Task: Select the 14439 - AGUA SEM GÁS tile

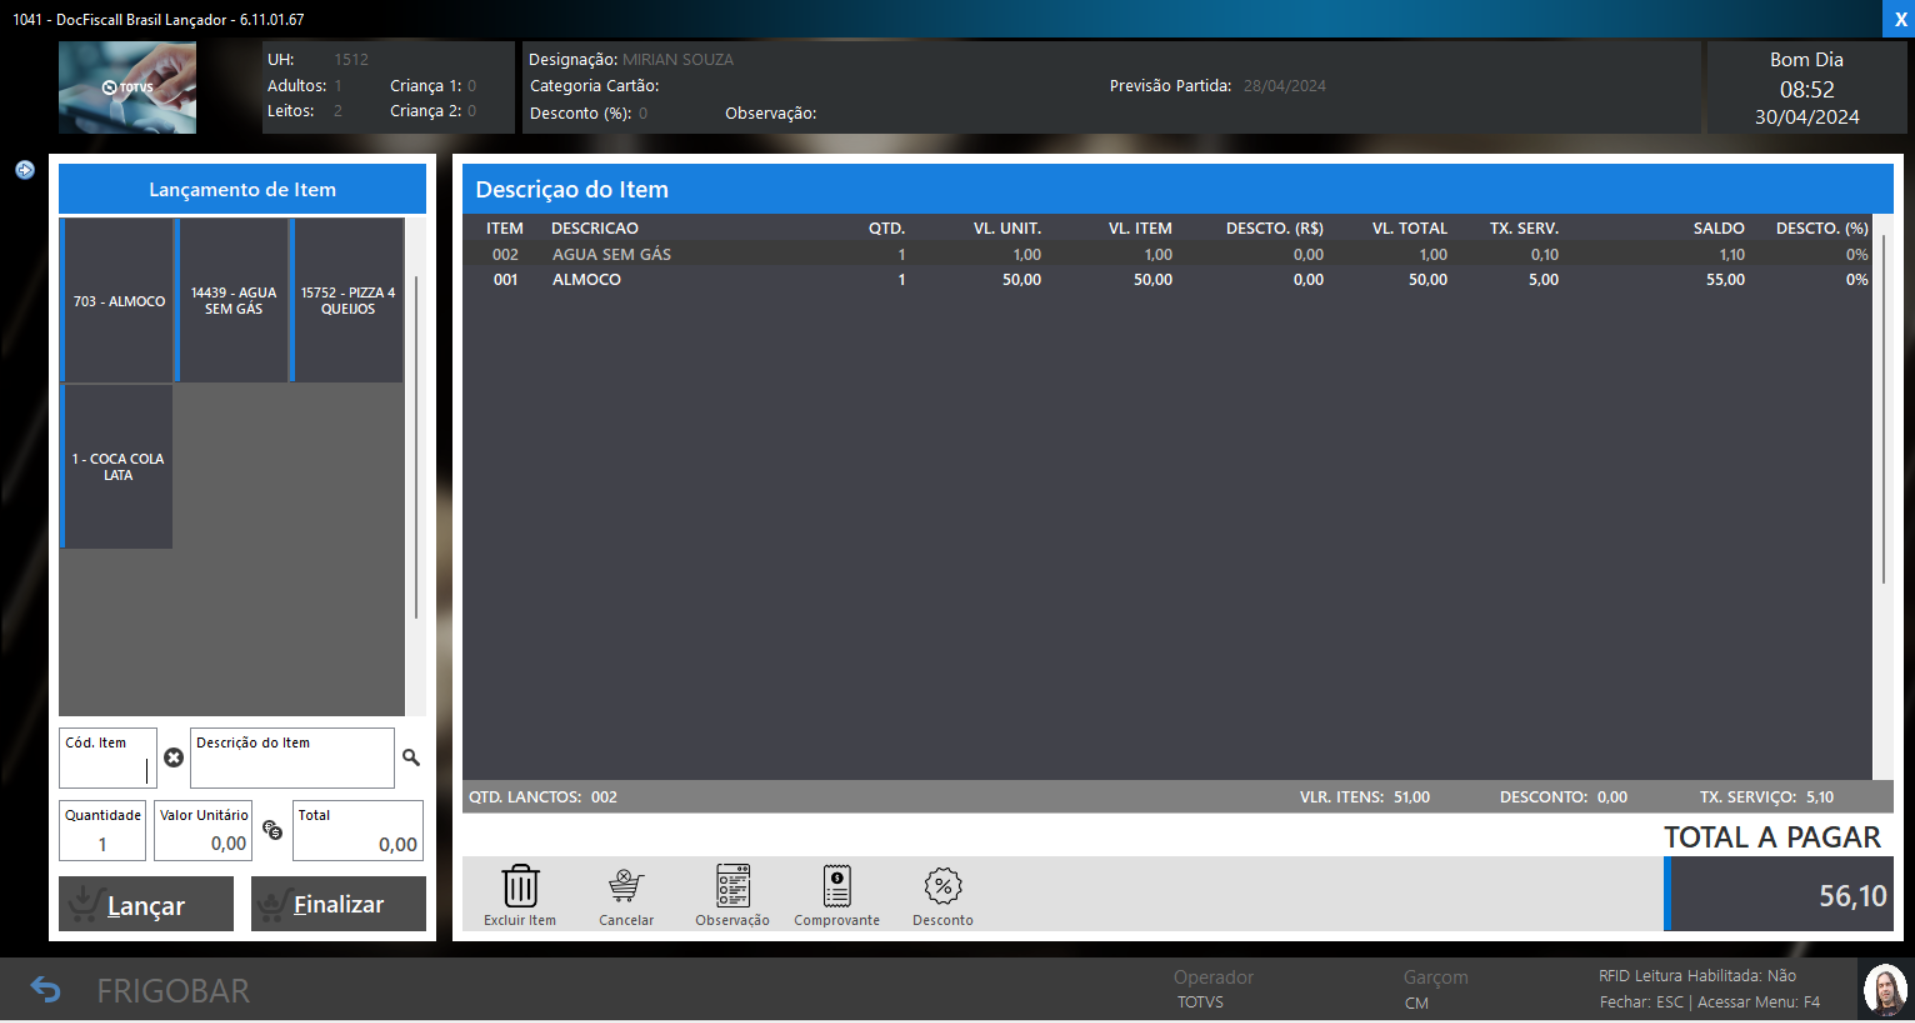Action: [233, 300]
